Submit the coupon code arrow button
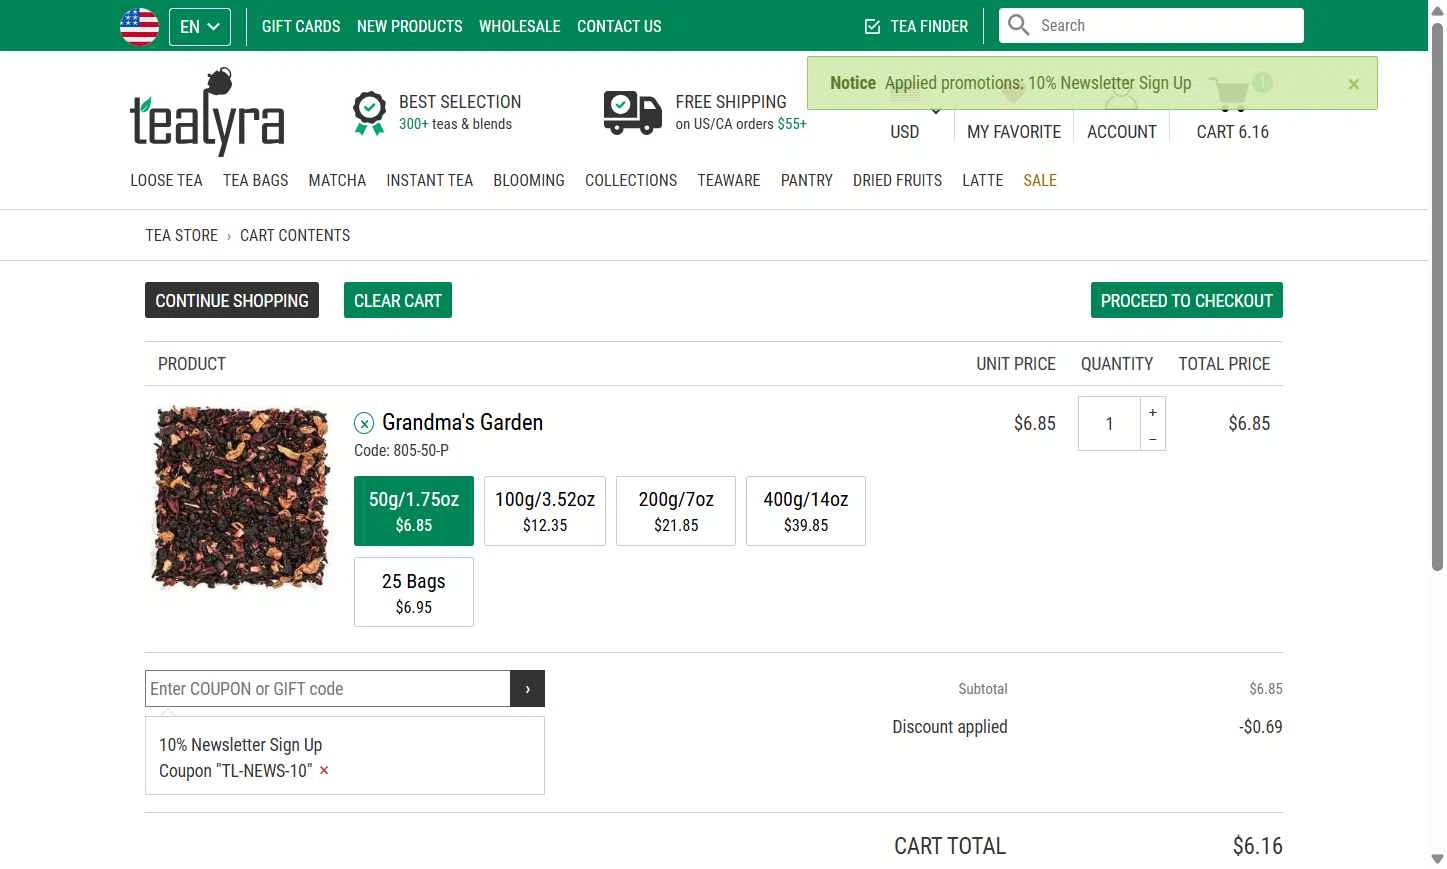This screenshot has width=1447, height=869. [528, 688]
